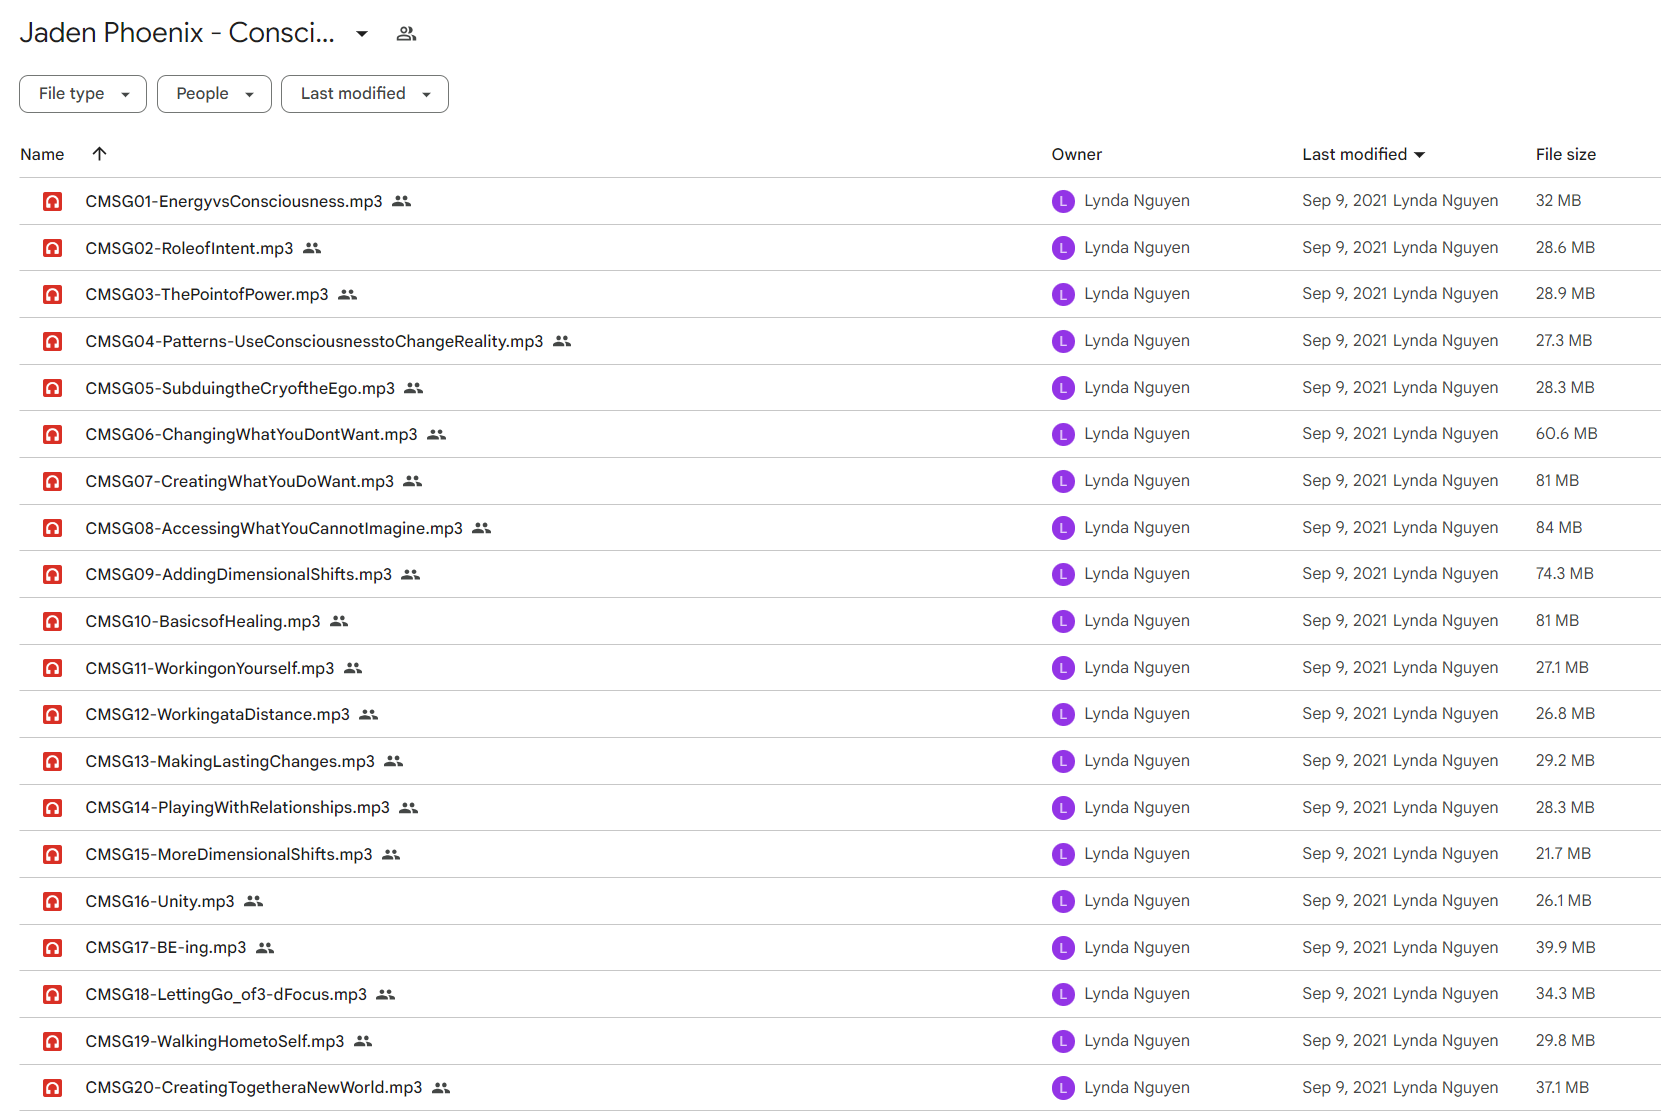1661x1119 pixels.
Task: Click the File size column header
Action: (x=1566, y=154)
